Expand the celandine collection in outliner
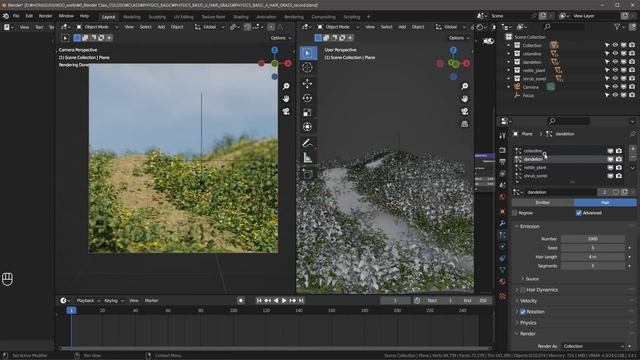The width and height of the screenshot is (640, 360). click(x=509, y=54)
